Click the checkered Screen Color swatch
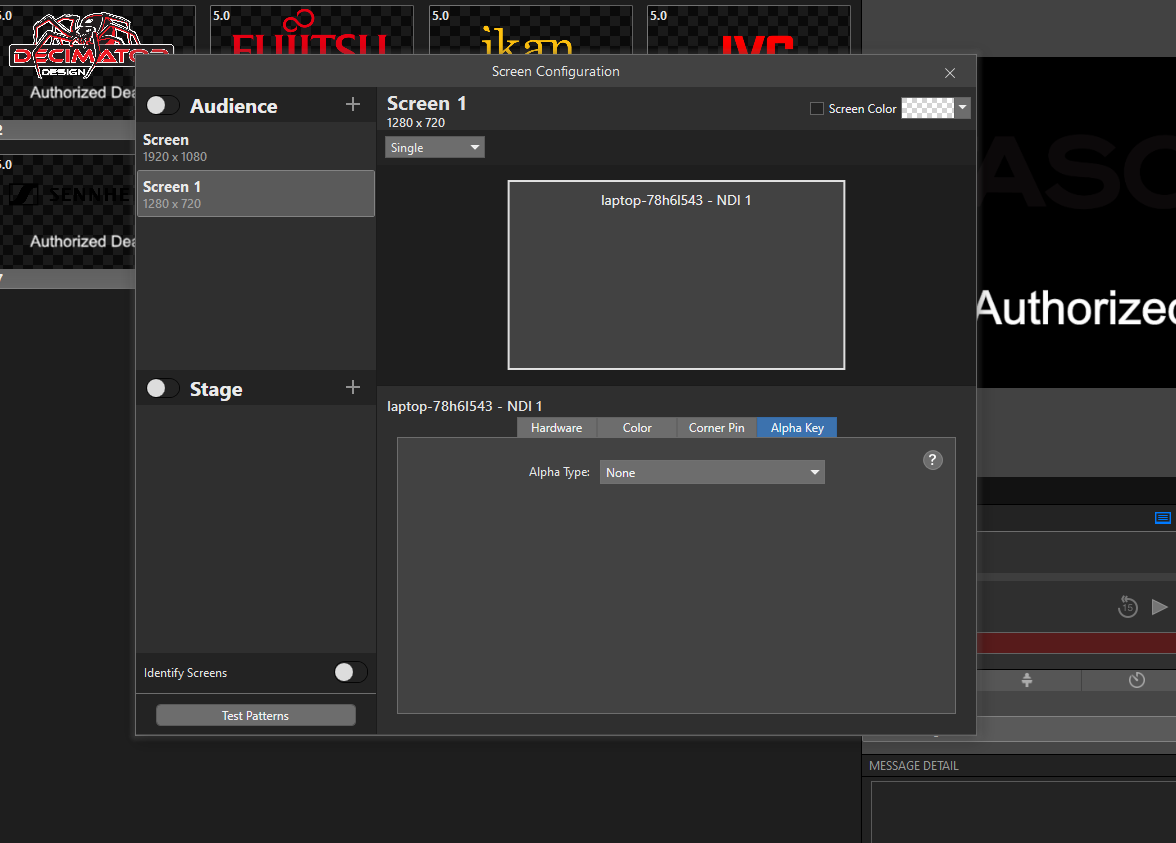 [928, 108]
